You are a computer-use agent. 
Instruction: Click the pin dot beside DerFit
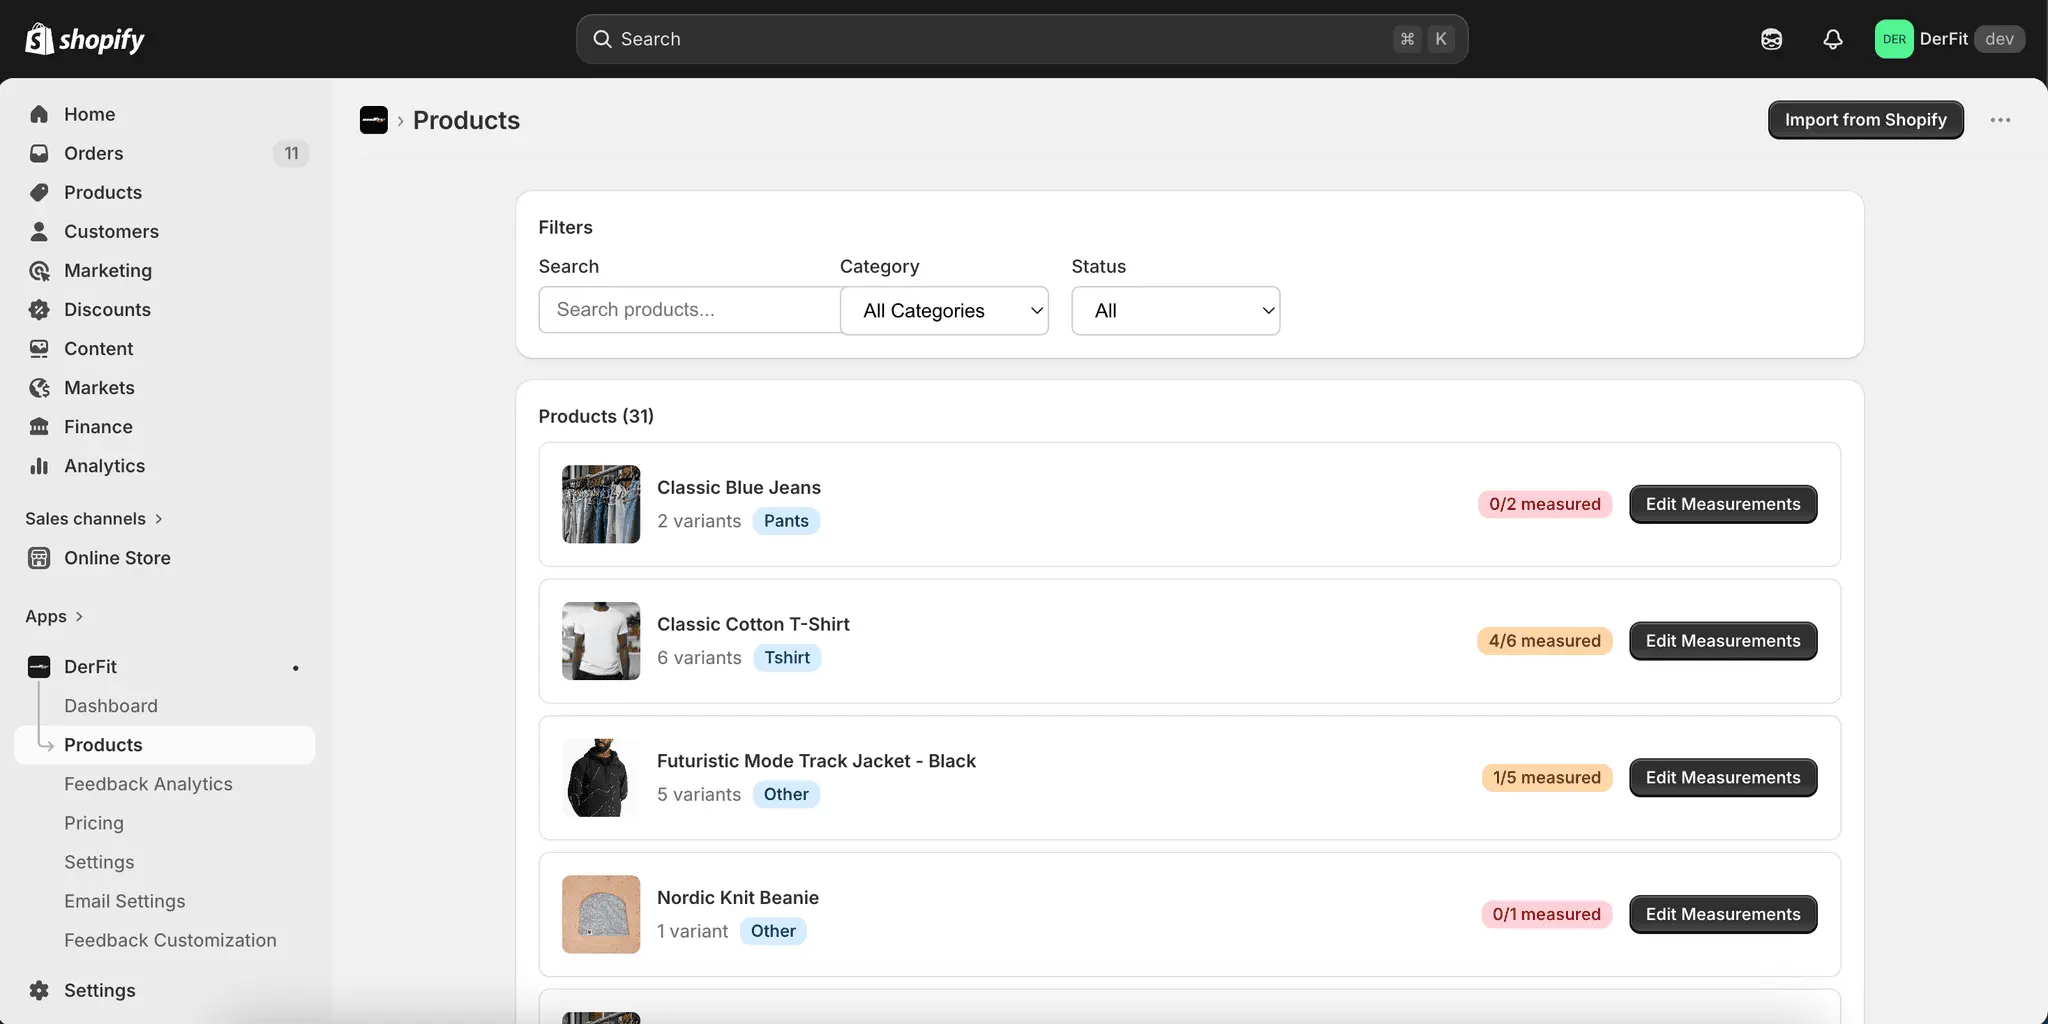pos(295,668)
